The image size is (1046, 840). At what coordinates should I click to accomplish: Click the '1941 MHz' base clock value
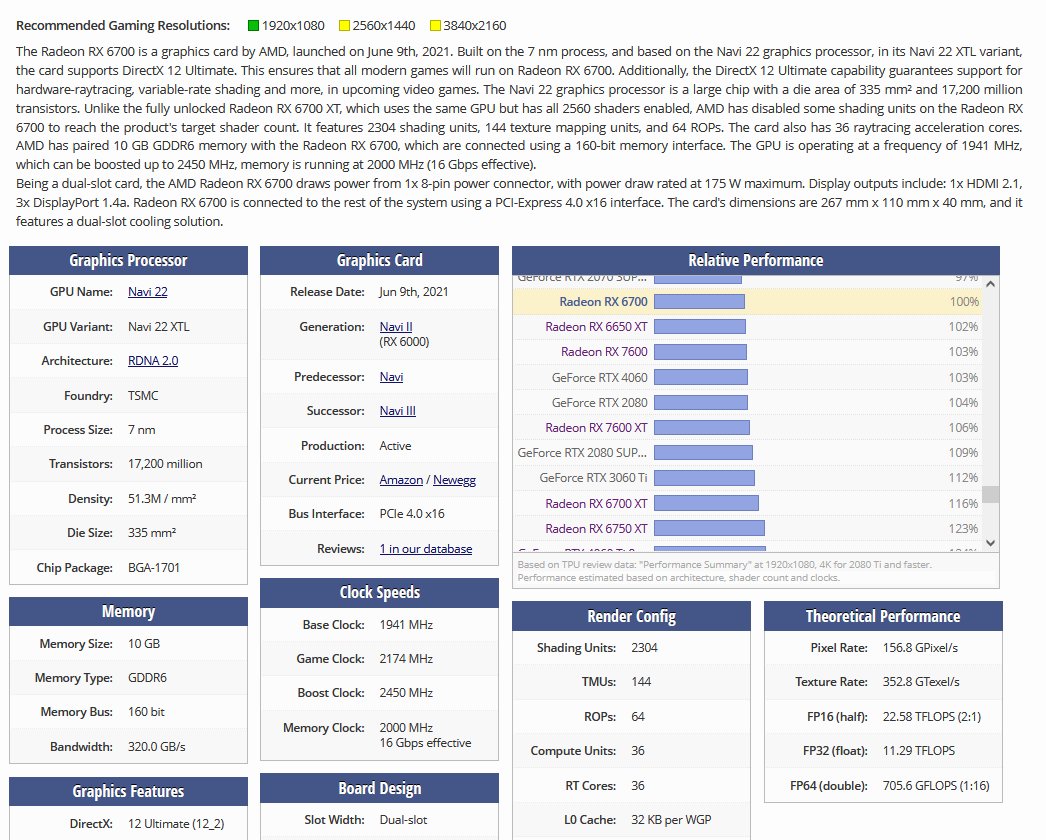pos(406,625)
